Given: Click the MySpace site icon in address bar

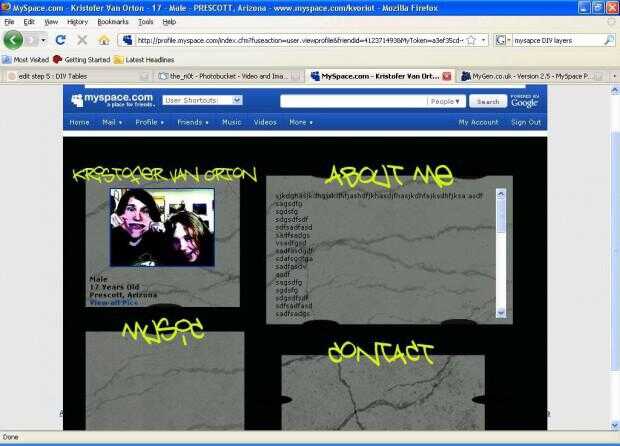Looking at the screenshot, I should pos(127,40).
